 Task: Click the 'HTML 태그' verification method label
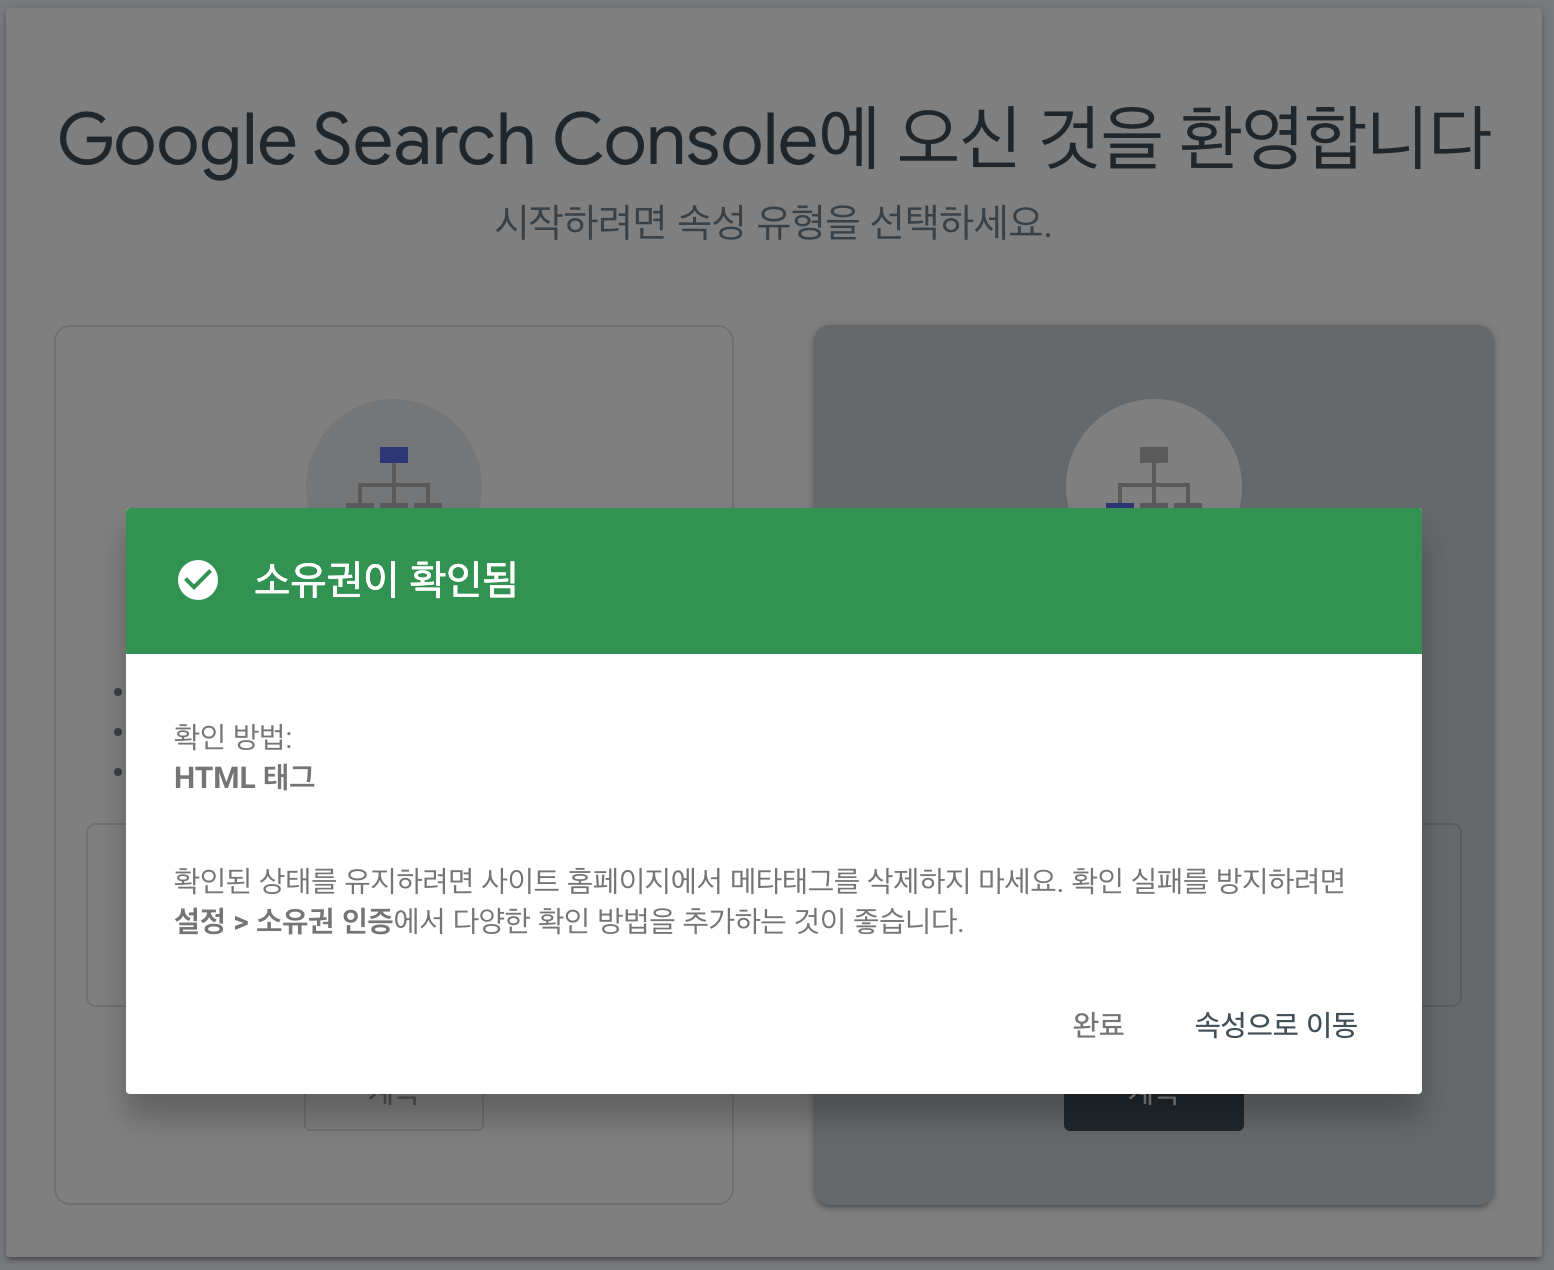point(244,778)
